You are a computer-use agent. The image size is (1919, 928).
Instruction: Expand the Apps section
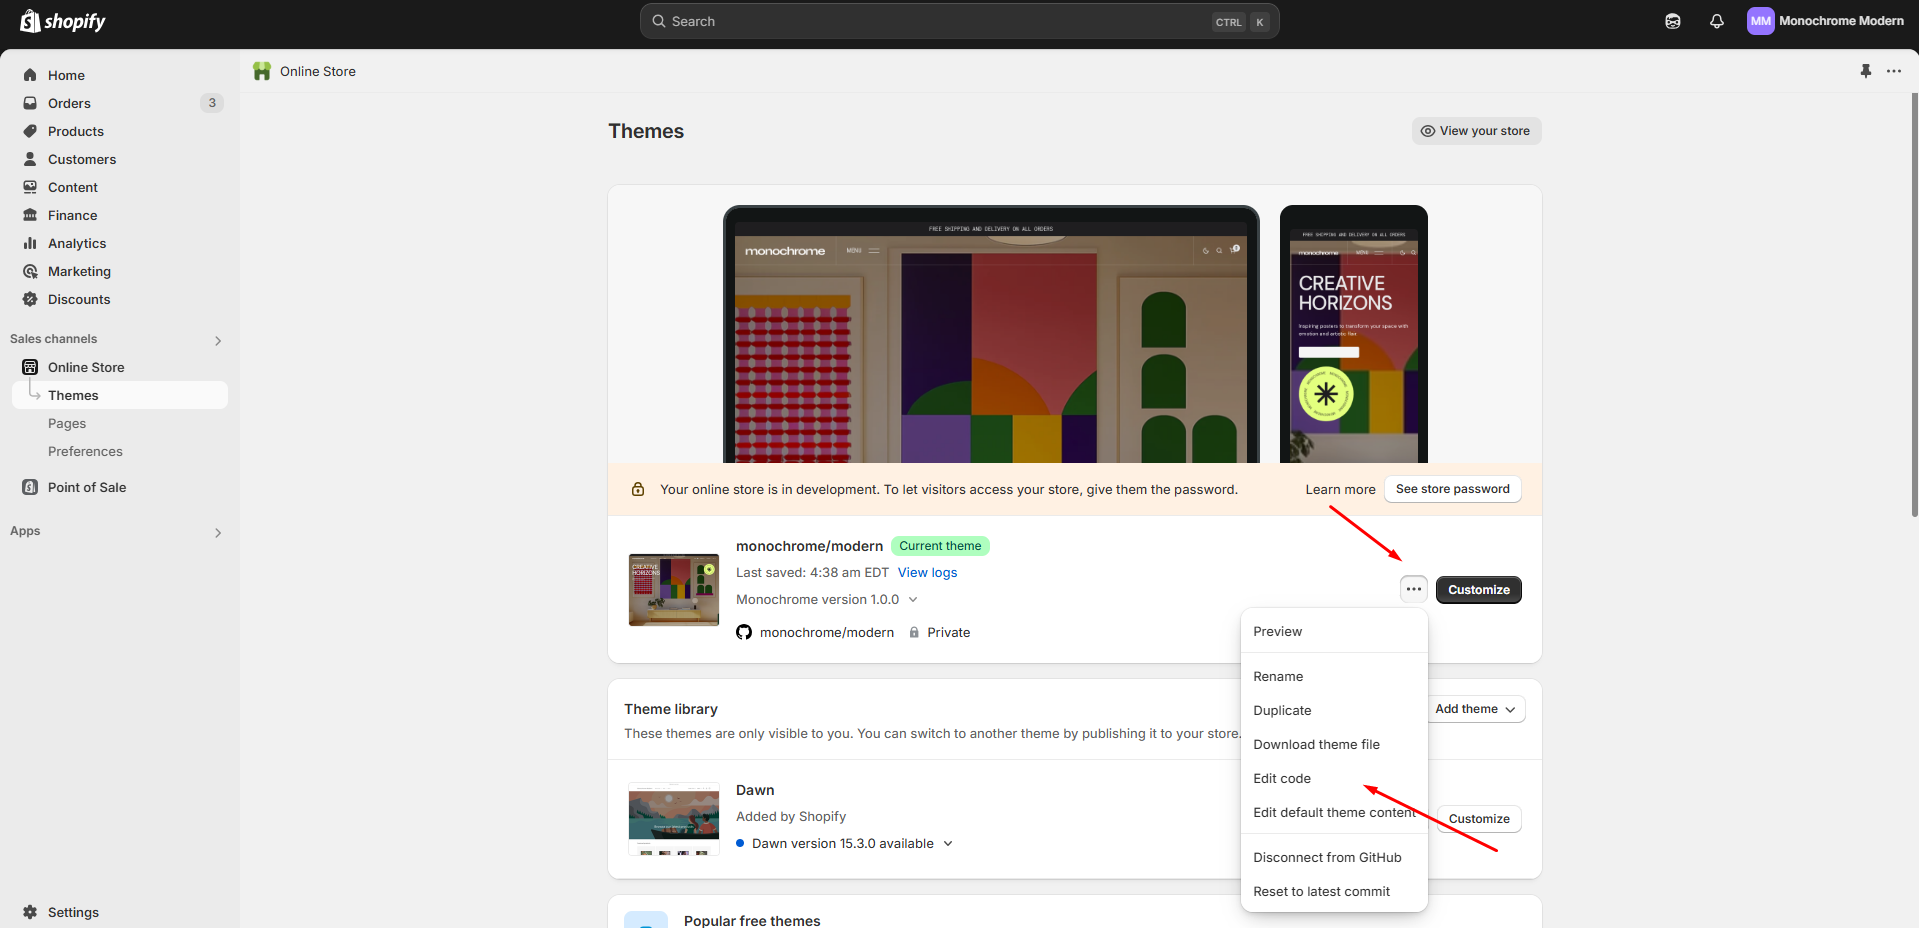click(218, 532)
